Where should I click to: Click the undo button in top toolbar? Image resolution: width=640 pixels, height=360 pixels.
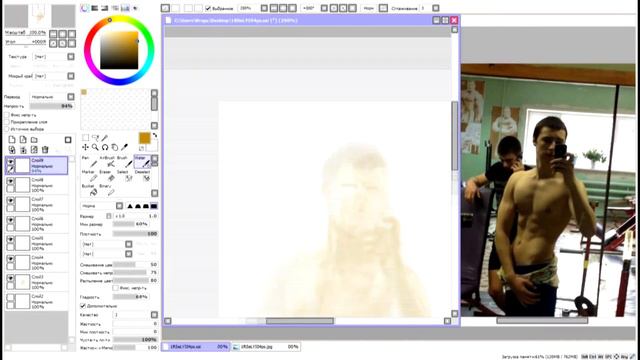[x=165, y=8]
